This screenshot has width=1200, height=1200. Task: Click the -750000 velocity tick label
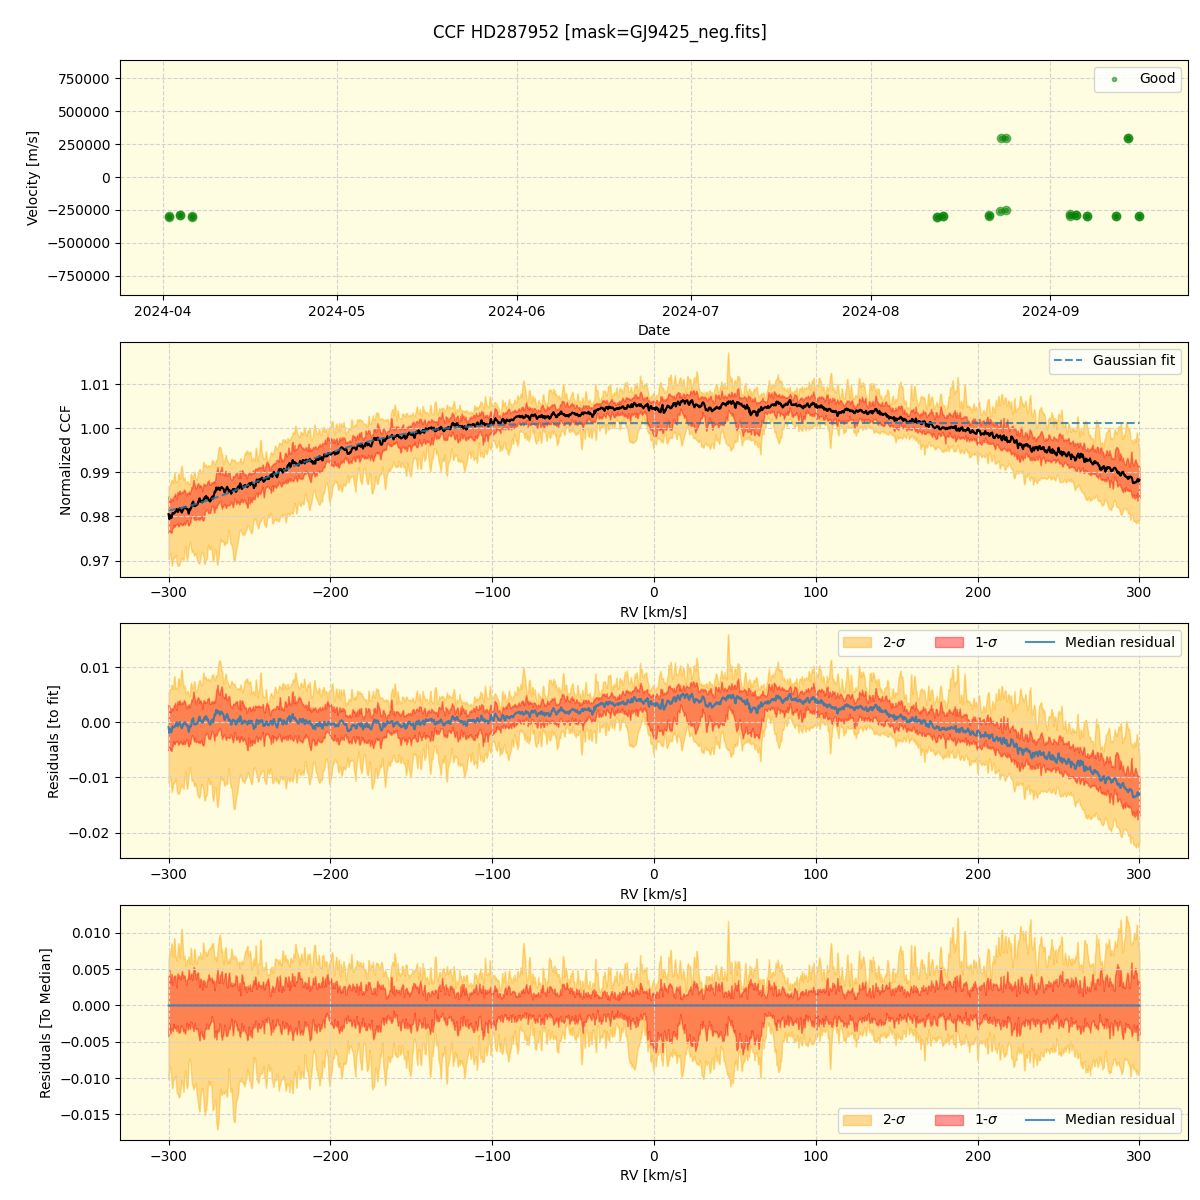click(x=80, y=276)
